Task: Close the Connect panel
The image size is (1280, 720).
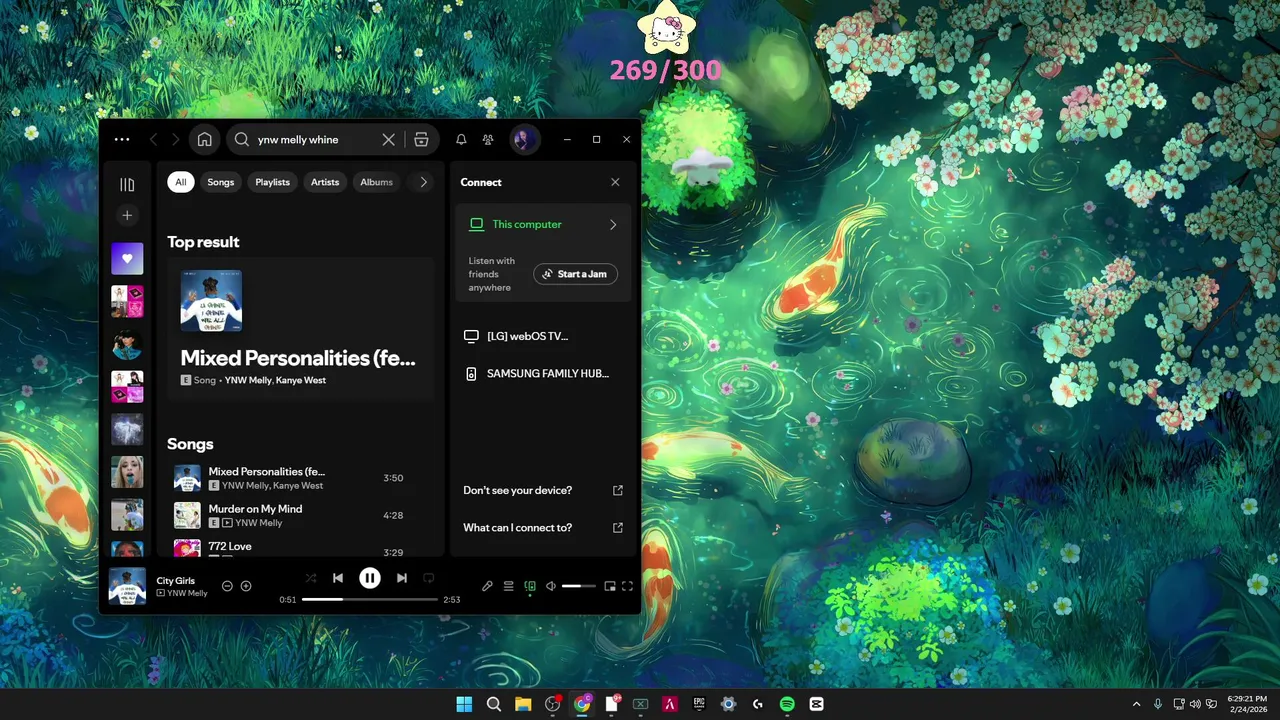Action: pyautogui.click(x=615, y=182)
